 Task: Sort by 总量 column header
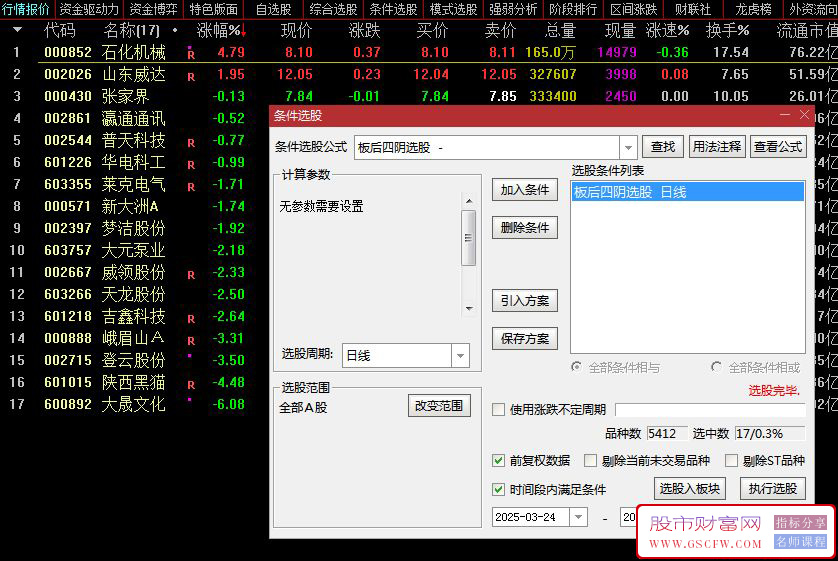point(560,31)
